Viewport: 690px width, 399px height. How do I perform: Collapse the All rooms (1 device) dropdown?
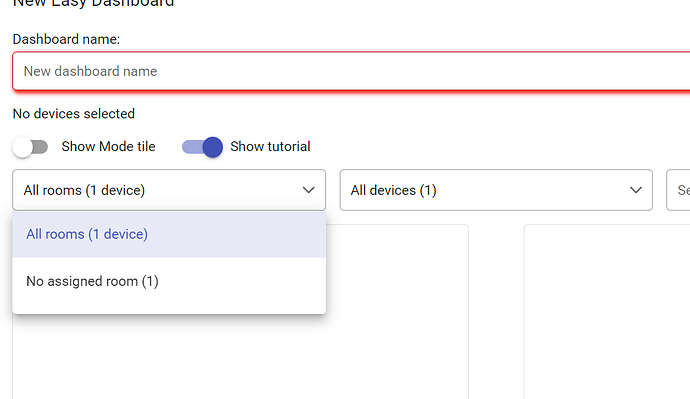pyautogui.click(x=169, y=190)
